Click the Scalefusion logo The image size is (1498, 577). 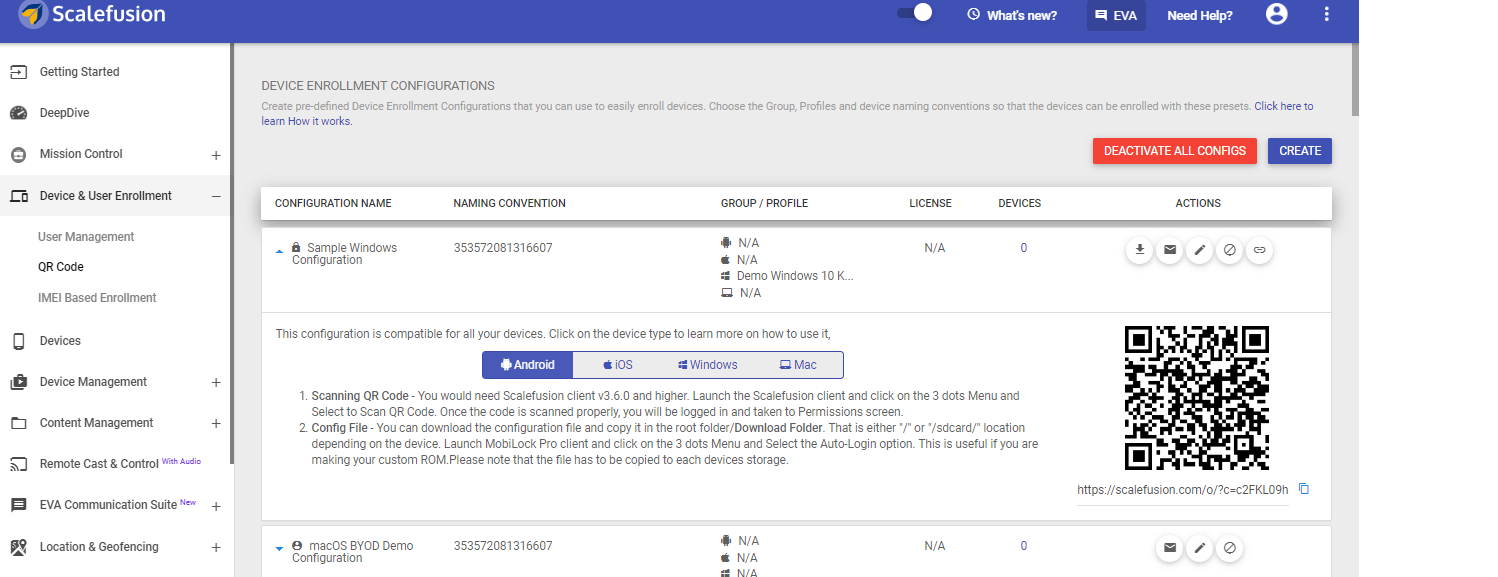pos(92,14)
